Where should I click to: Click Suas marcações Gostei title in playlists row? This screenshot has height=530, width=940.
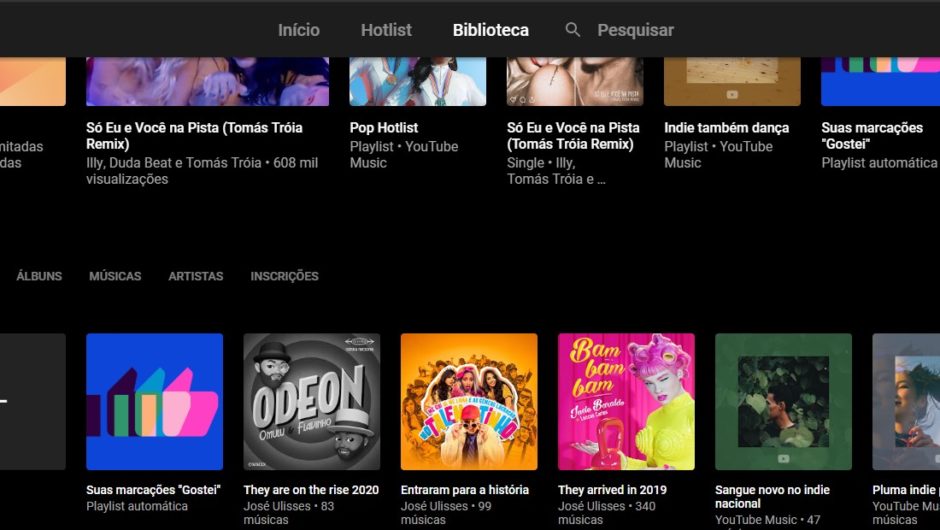(x=153, y=490)
